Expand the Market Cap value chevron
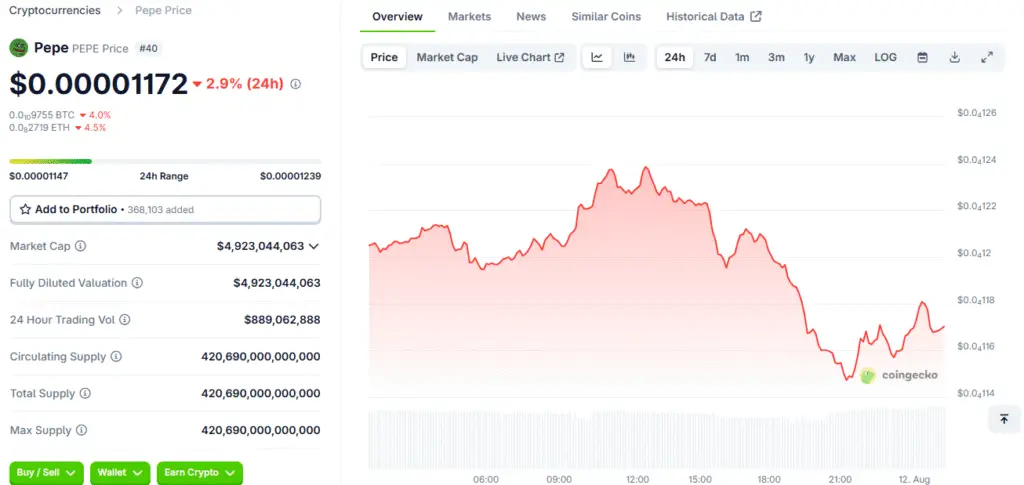This screenshot has width=1024, height=485. pyautogui.click(x=313, y=247)
